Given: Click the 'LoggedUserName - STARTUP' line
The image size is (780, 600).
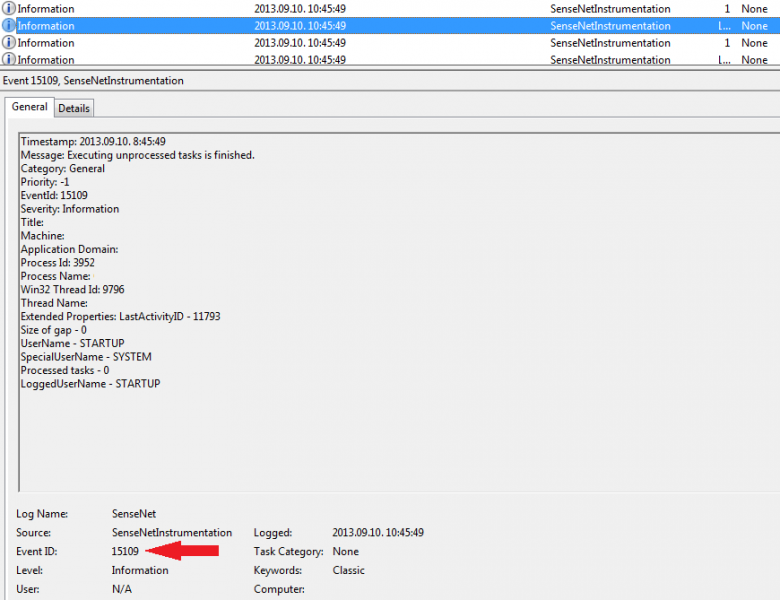Looking at the screenshot, I should (x=91, y=384).
